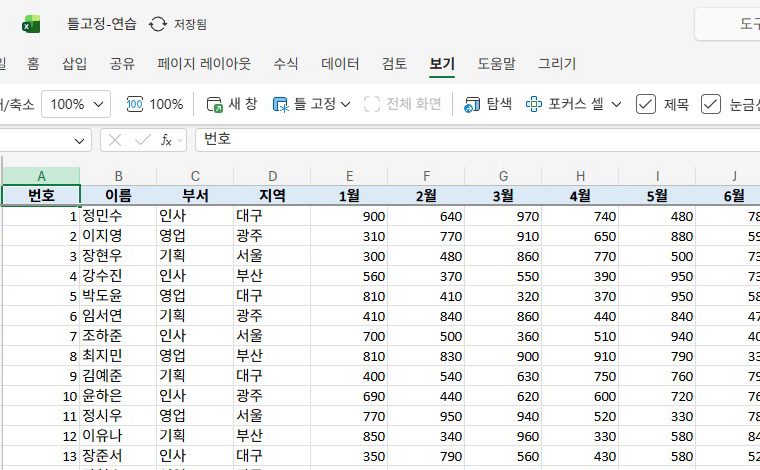Click header cell 지역
760x470 pixels.
tap(272, 195)
